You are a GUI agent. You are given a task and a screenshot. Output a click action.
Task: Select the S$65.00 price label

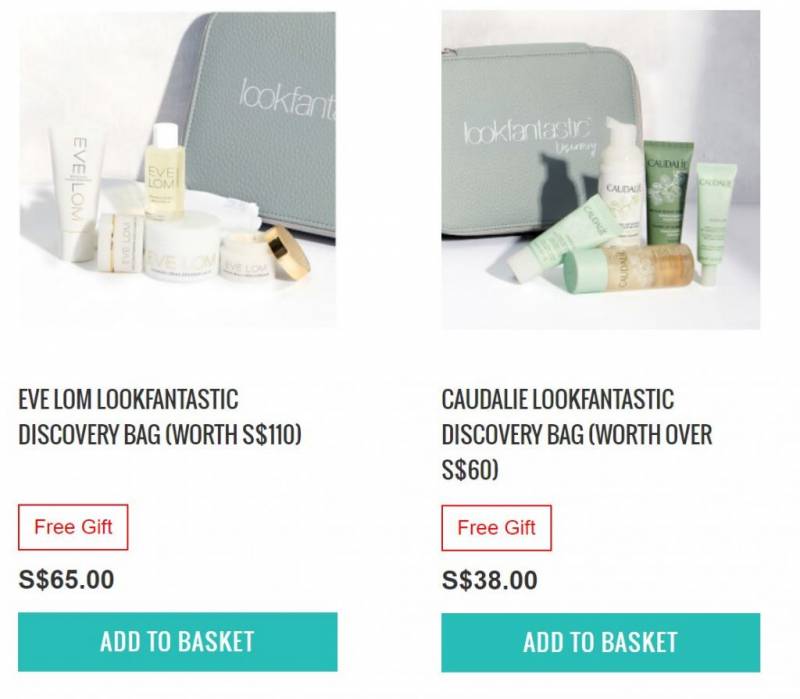point(66,580)
